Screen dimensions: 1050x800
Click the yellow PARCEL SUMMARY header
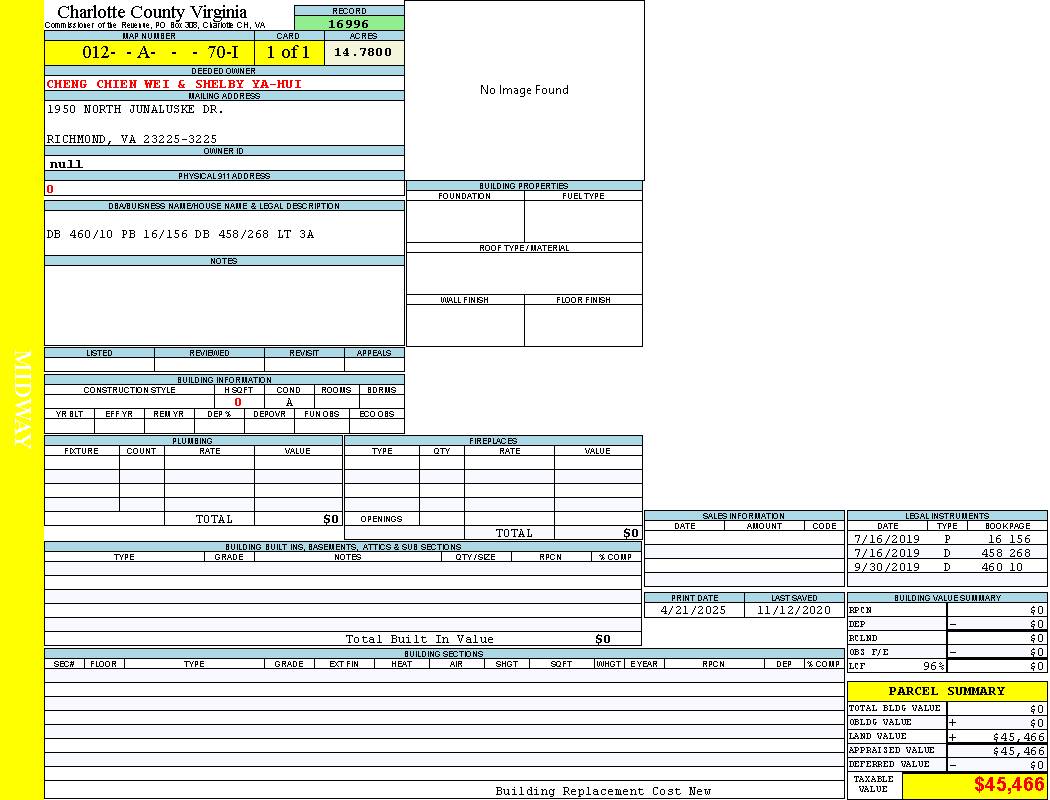(x=946, y=691)
